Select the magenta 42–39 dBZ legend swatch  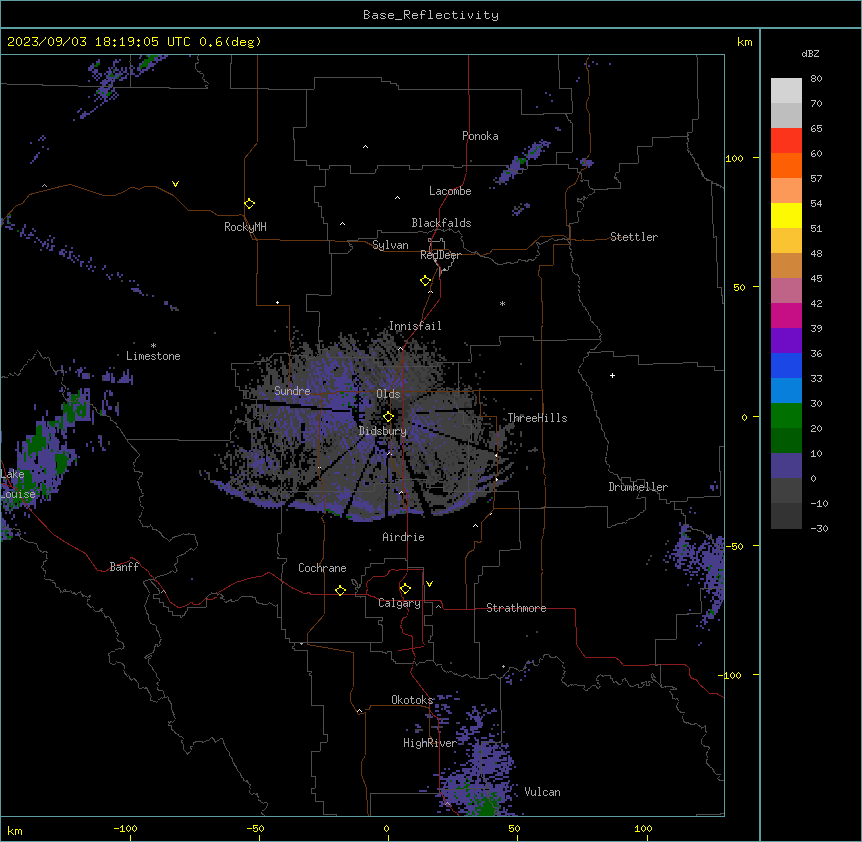(x=786, y=315)
